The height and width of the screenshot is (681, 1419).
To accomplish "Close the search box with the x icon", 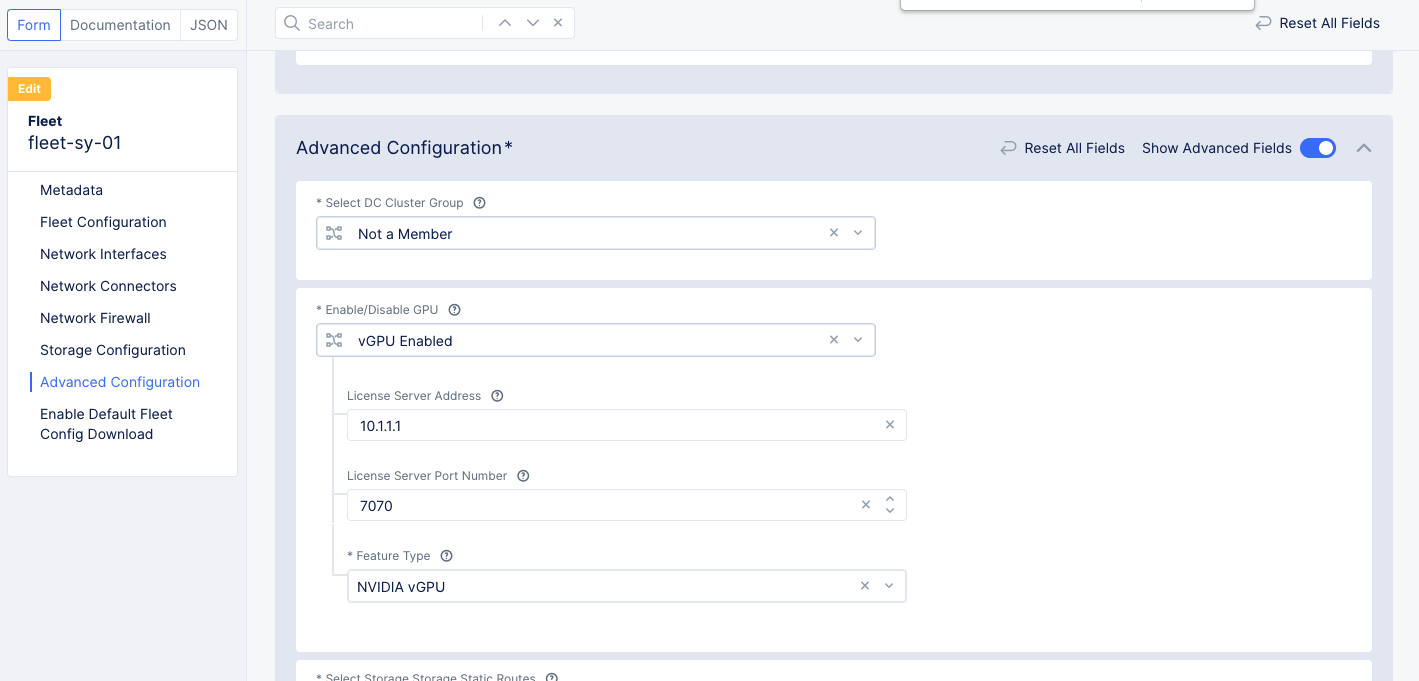I will (558, 22).
